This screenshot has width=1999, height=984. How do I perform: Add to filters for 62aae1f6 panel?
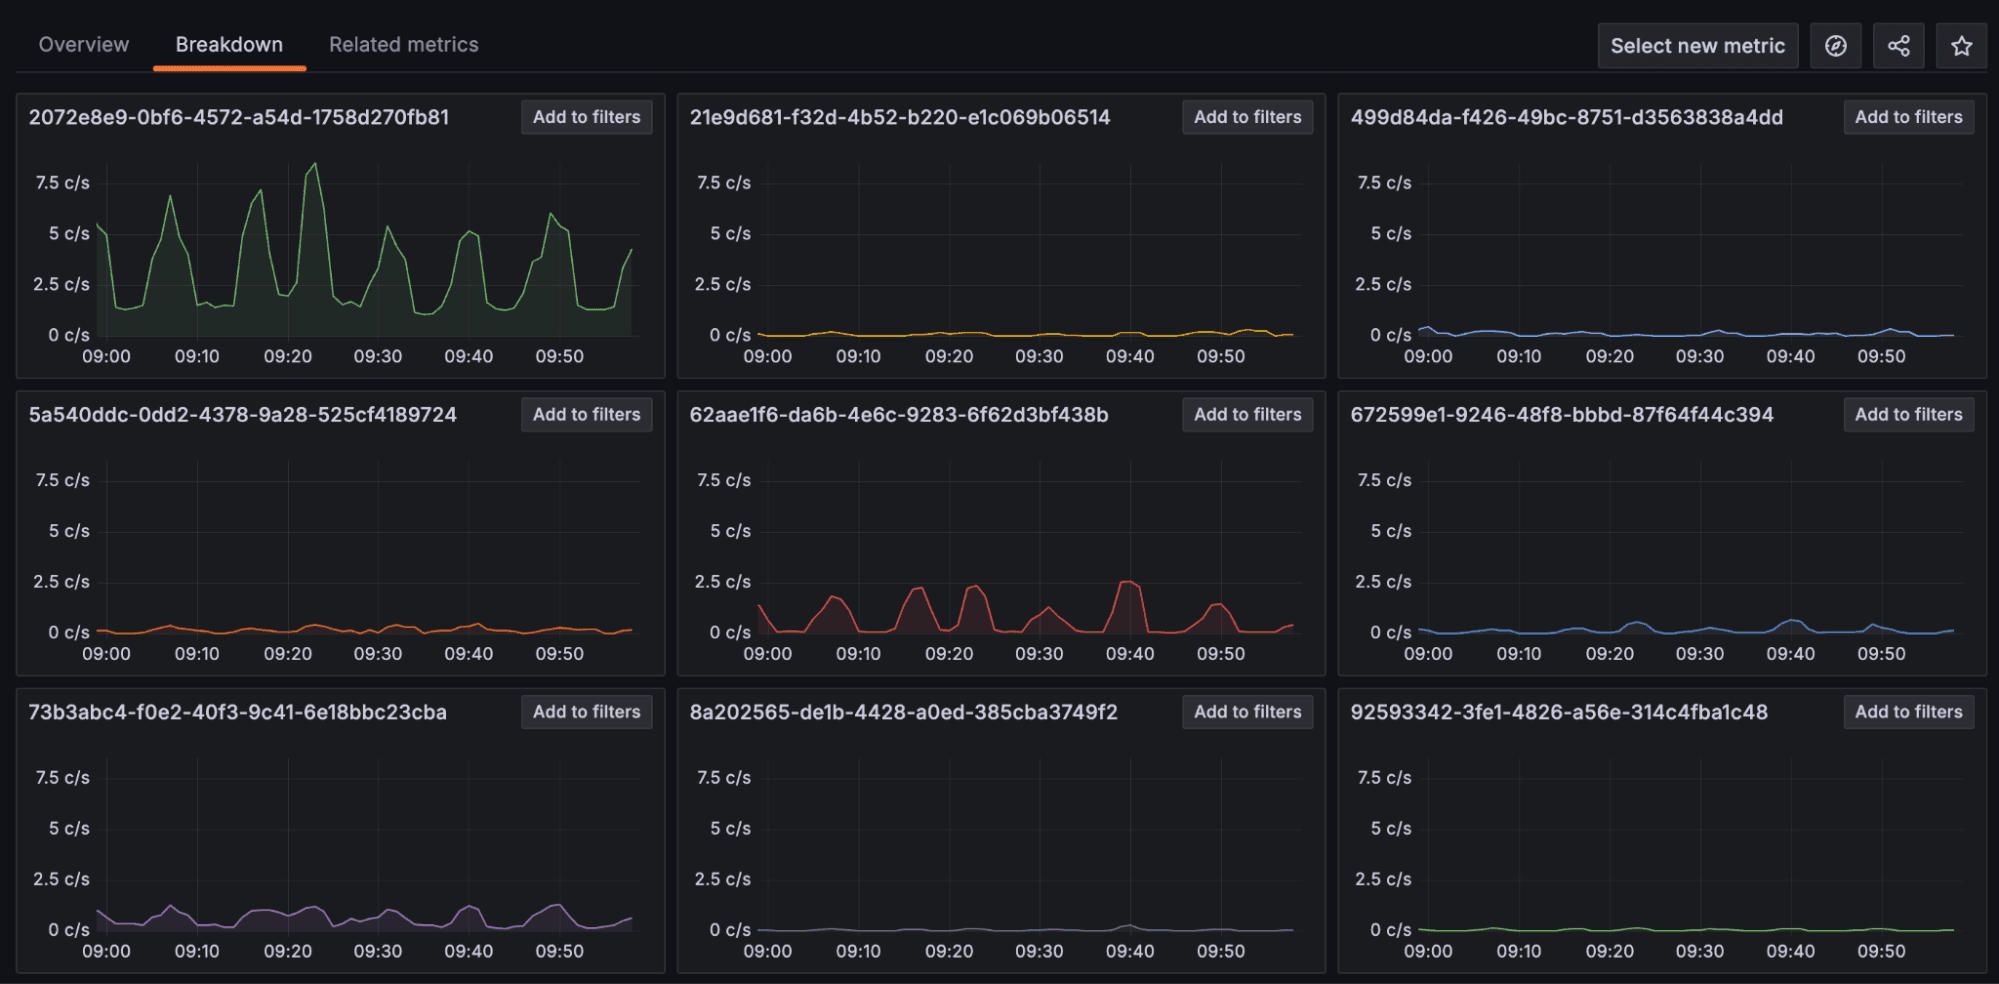pos(1247,414)
